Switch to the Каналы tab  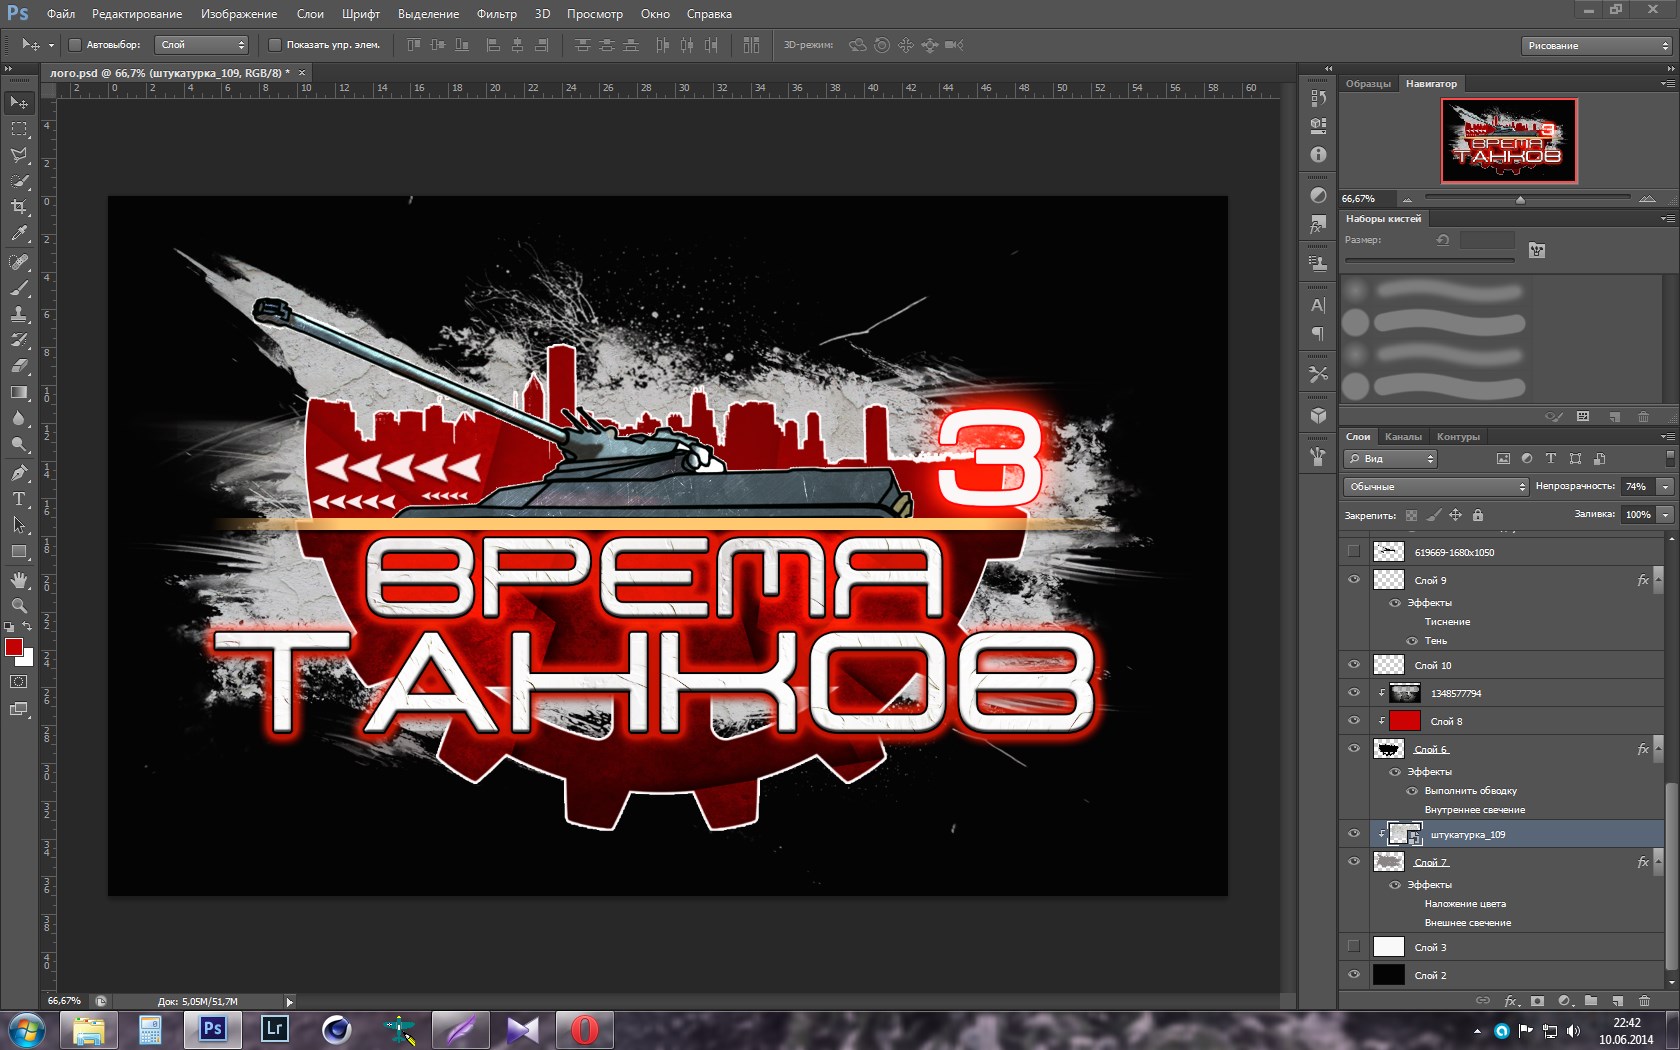point(1403,437)
